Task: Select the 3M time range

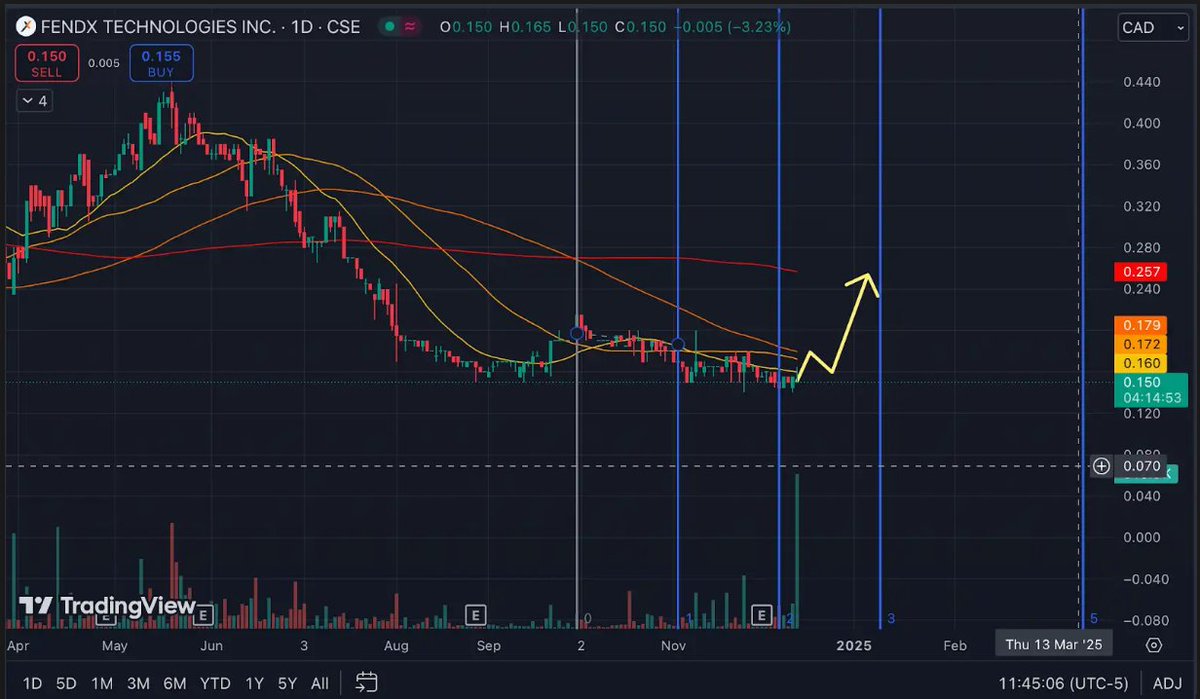Action: coord(138,684)
